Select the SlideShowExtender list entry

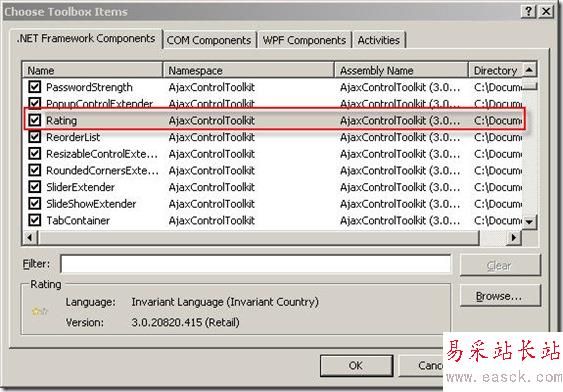coord(91,204)
